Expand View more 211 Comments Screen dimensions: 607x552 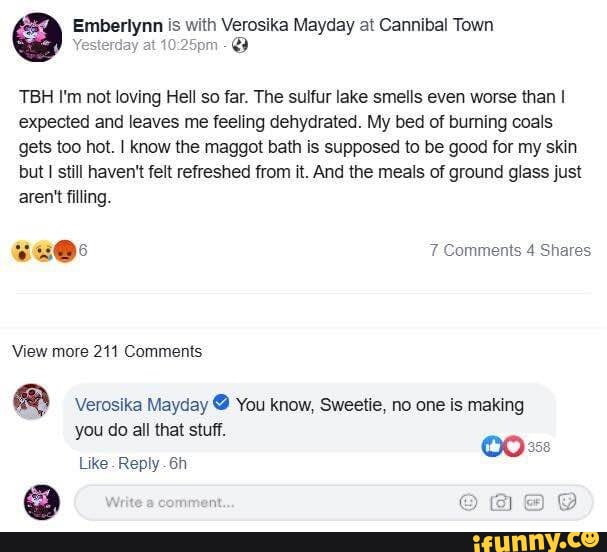click(107, 351)
